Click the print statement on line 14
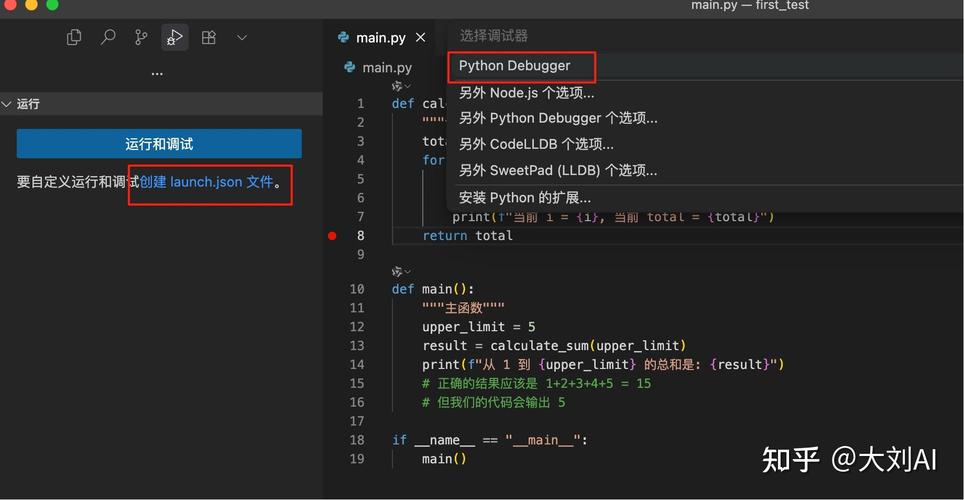The image size is (964, 500). pos(603,365)
